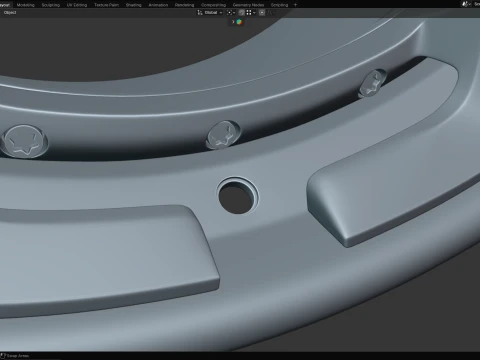This screenshot has height=360, width=480.
Task: Open the transform pivot point dropdown
Action: tap(231, 13)
